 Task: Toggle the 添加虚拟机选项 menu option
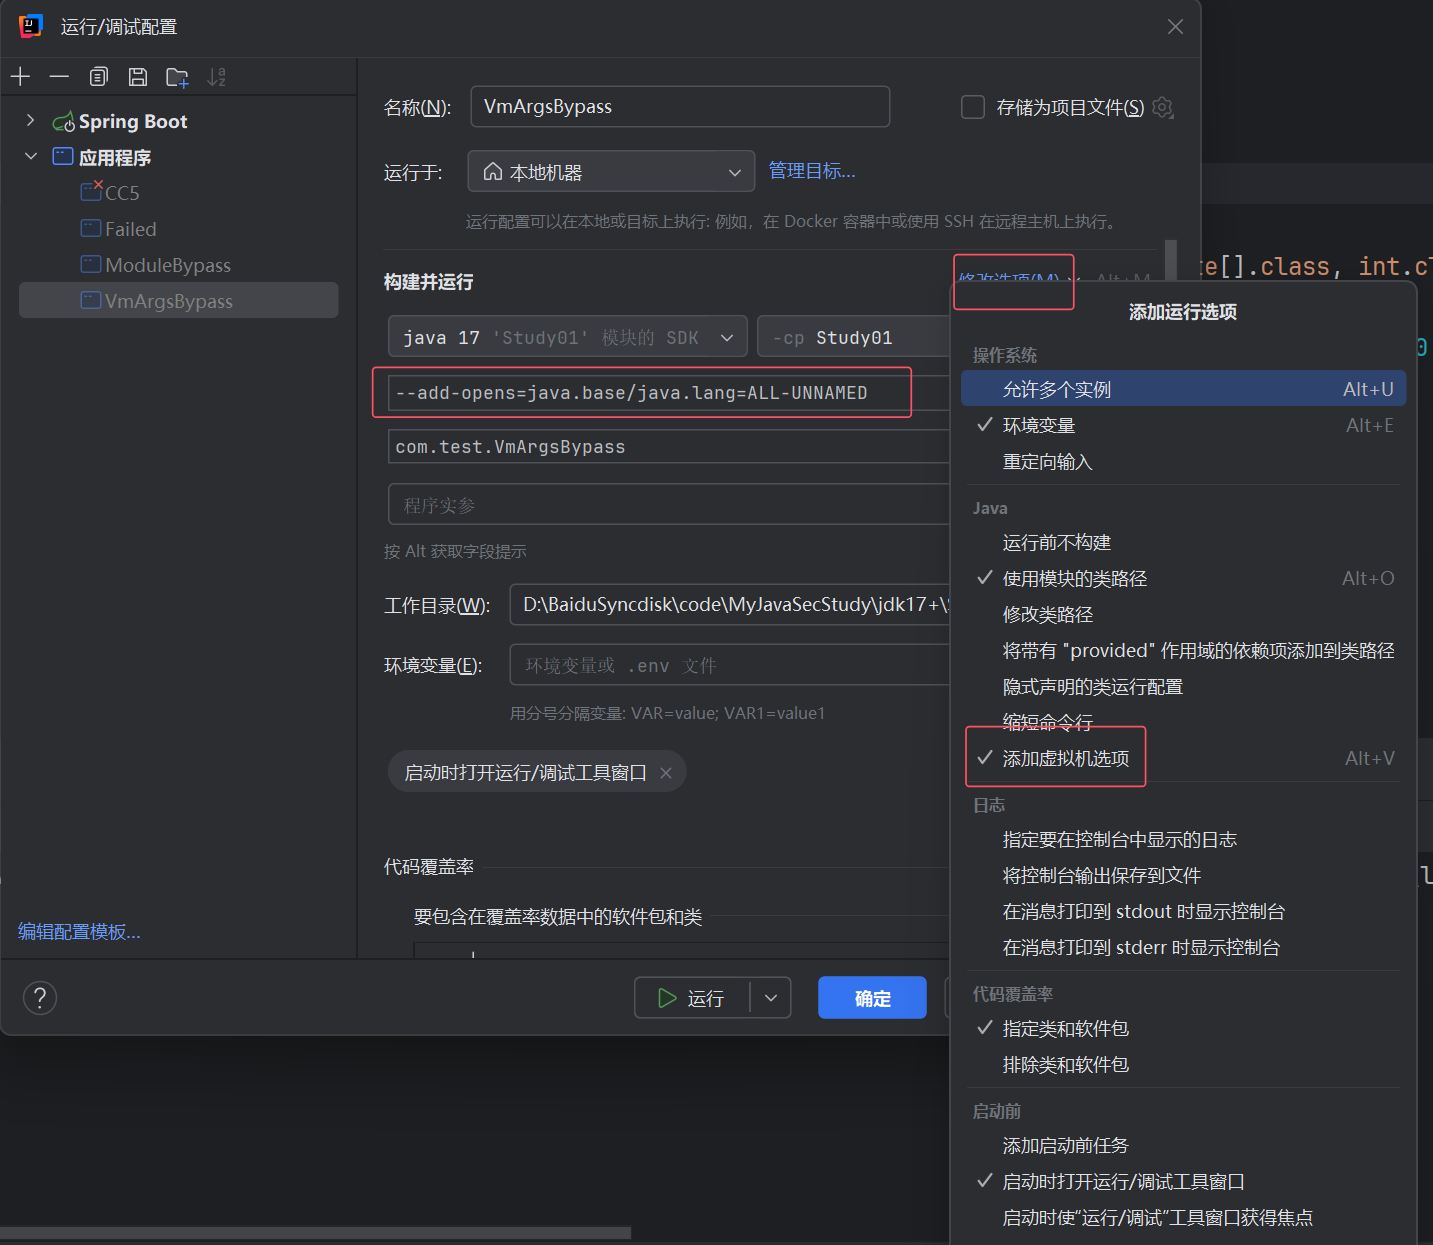[x=1065, y=758]
